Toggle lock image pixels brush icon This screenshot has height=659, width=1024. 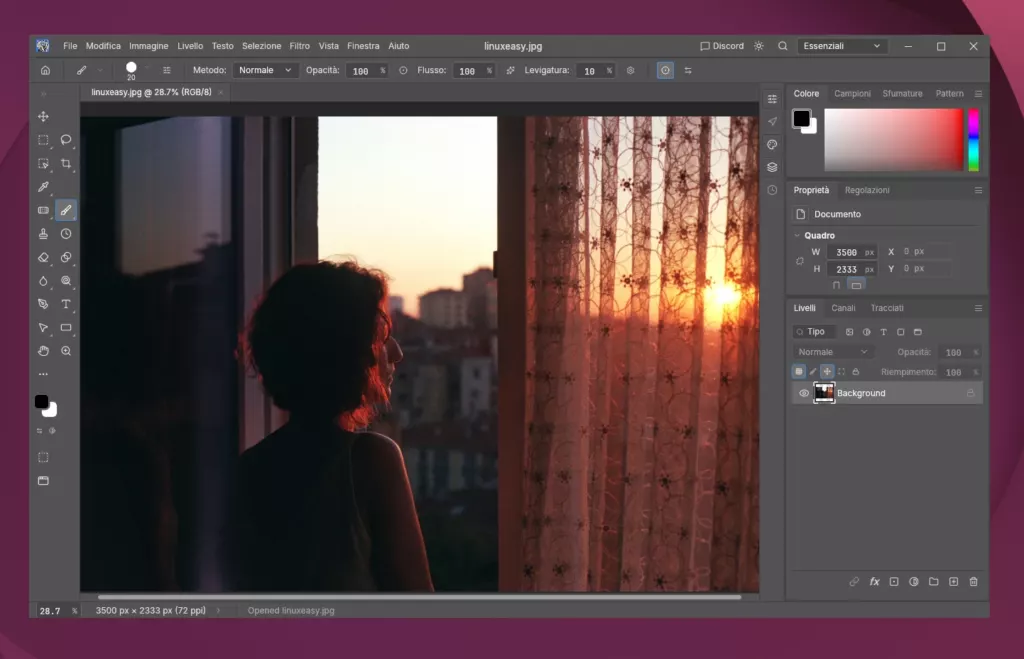click(x=813, y=372)
